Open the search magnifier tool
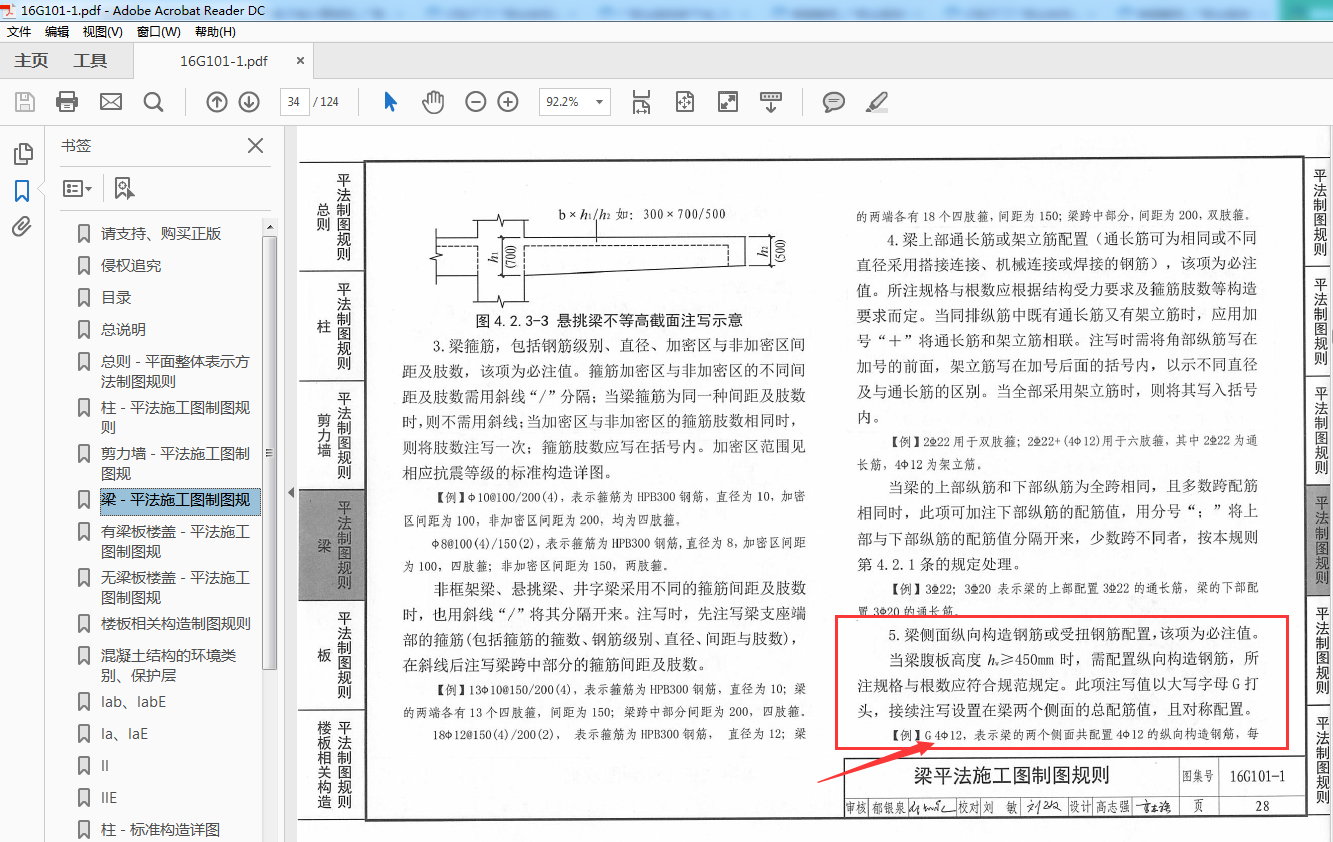The width and height of the screenshot is (1333, 842). tap(153, 101)
